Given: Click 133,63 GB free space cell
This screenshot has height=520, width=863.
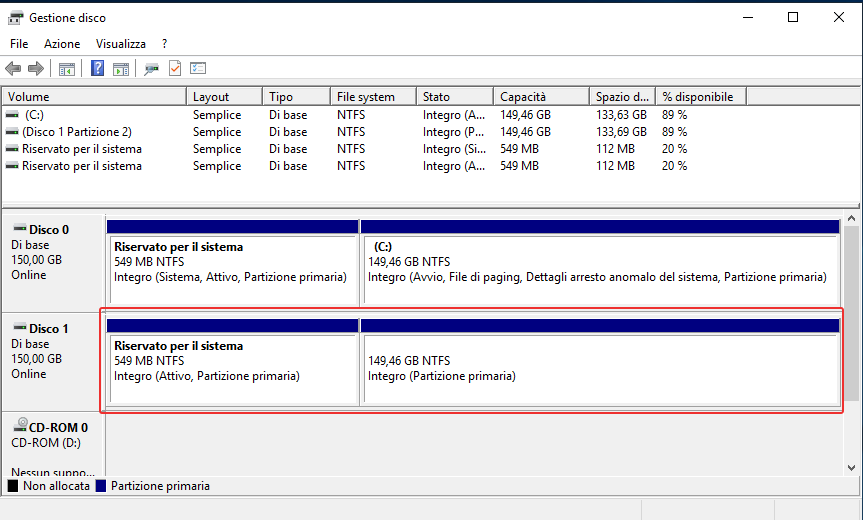Looking at the screenshot, I should (x=621, y=115).
